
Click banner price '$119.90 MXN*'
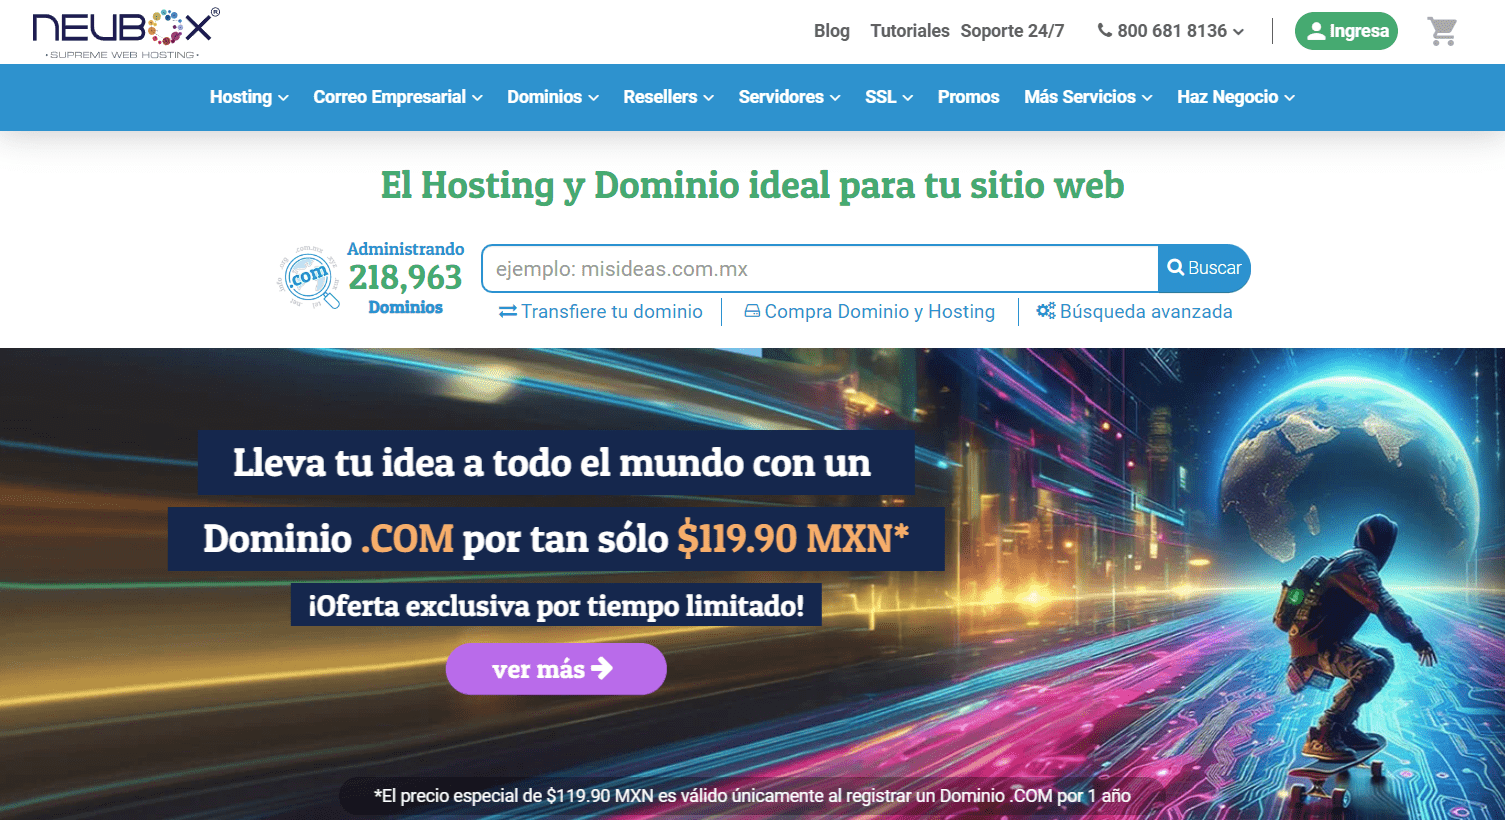coord(793,539)
